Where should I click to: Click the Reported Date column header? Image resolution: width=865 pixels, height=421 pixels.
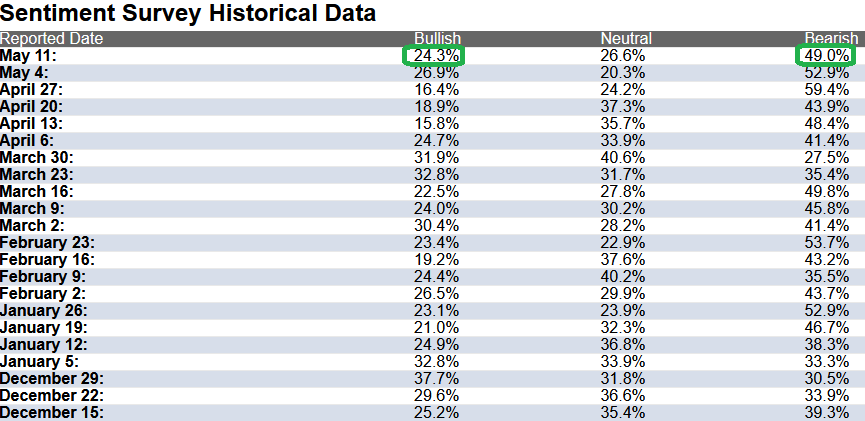(x=51, y=39)
